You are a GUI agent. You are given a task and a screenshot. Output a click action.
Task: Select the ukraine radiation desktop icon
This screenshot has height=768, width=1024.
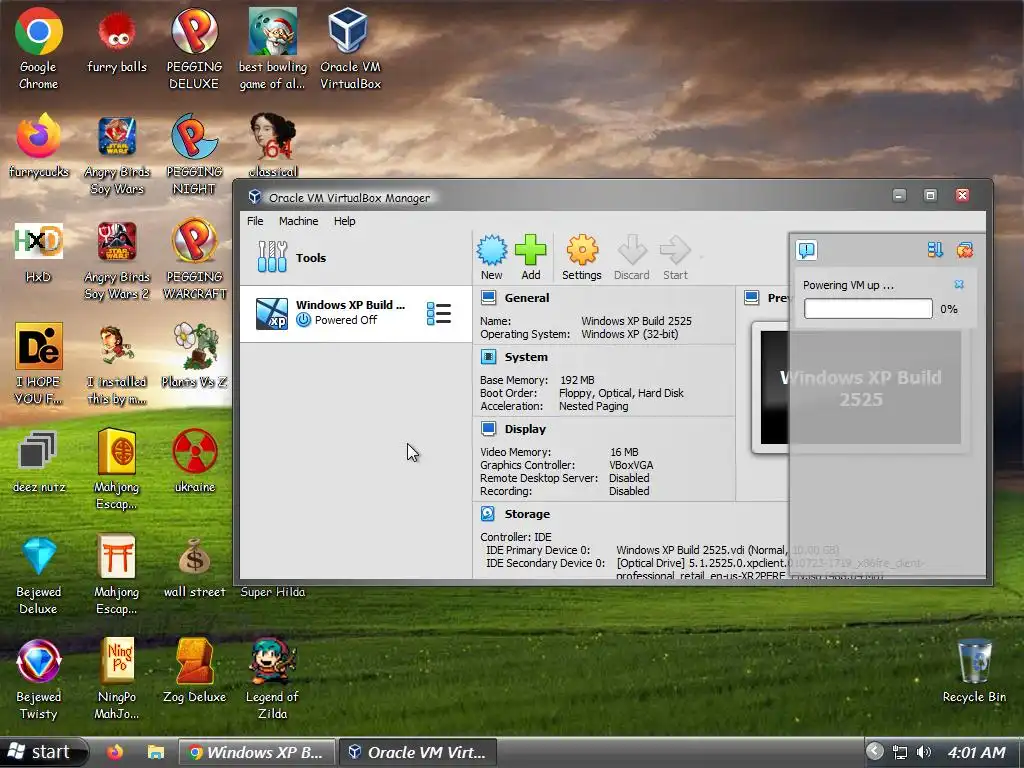pos(194,461)
